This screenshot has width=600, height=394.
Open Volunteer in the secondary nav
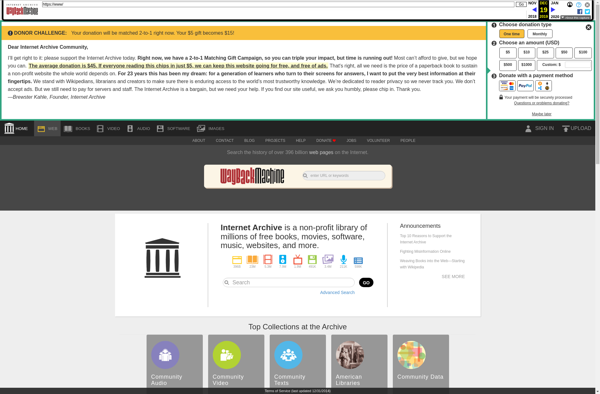[378, 140]
